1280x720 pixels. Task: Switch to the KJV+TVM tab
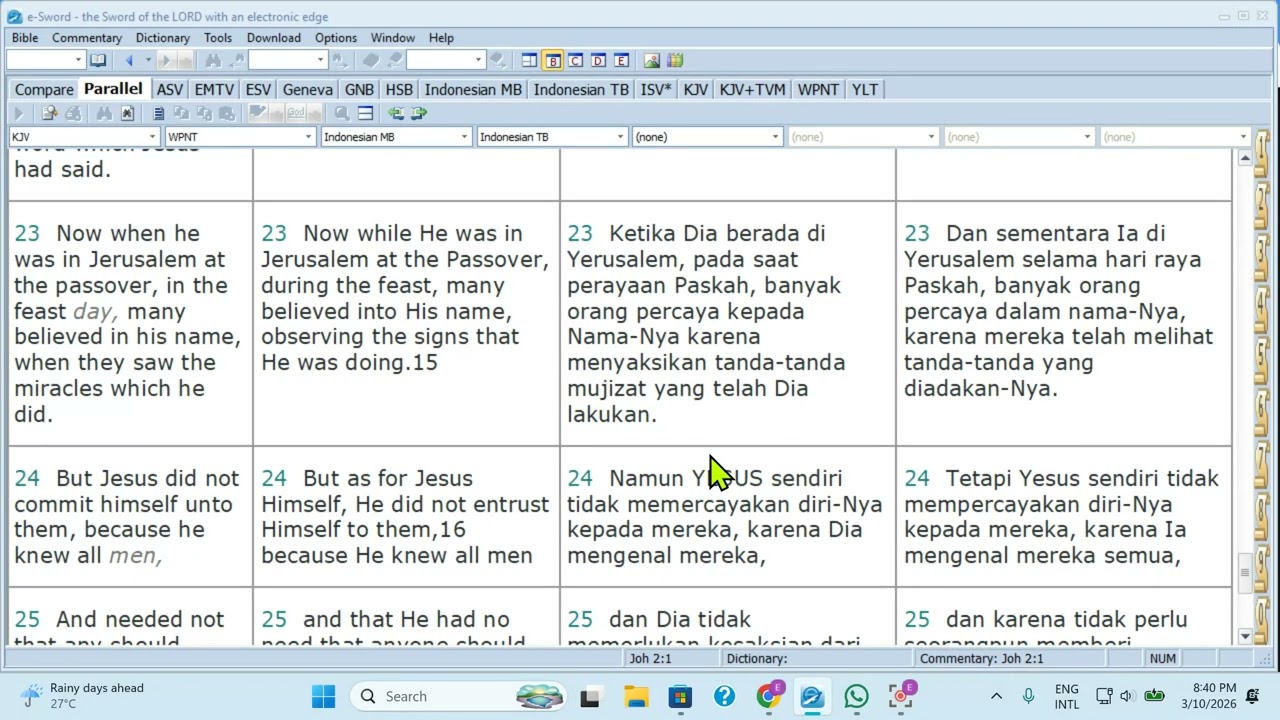coord(752,89)
